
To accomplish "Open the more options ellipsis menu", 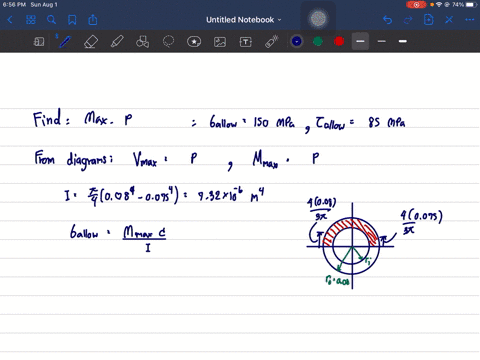I will tap(470, 20).
